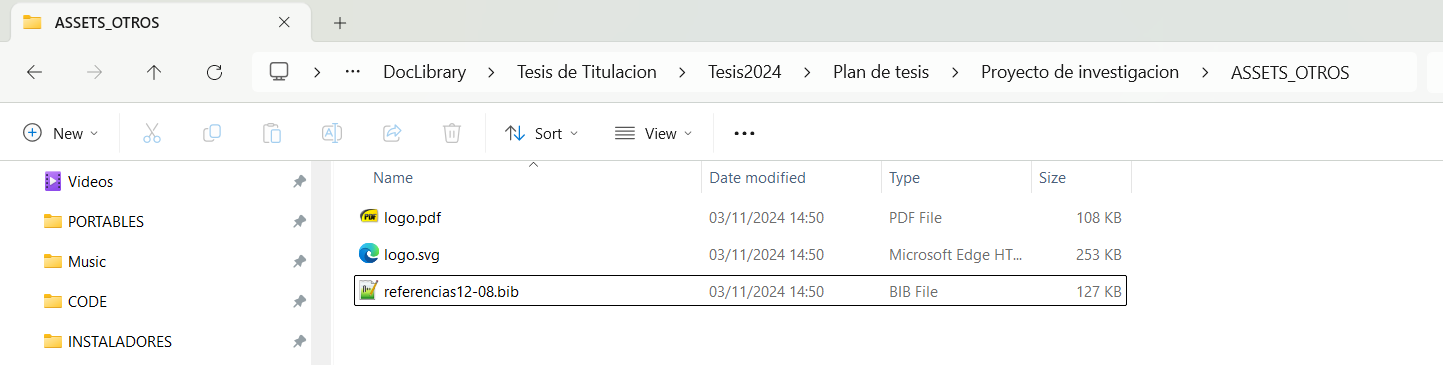Viewport: 1443px width, 365px height.
Task: Click the Paste clipboard icon
Action: coord(272,133)
